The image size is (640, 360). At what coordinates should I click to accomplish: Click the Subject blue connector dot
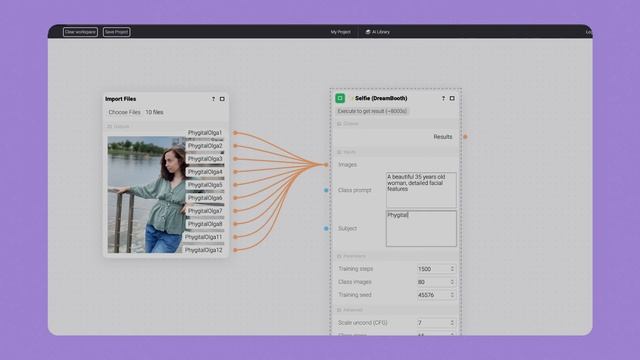tap(326, 229)
